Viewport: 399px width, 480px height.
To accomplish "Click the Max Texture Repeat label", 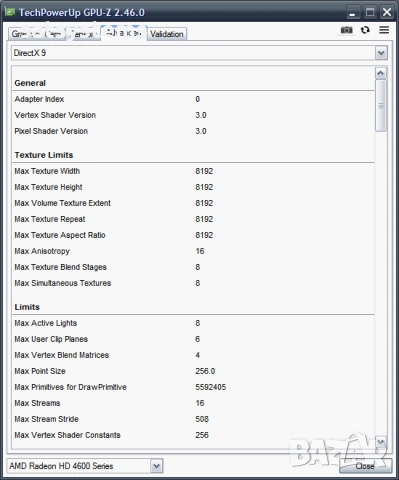I will [x=50, y=219].
